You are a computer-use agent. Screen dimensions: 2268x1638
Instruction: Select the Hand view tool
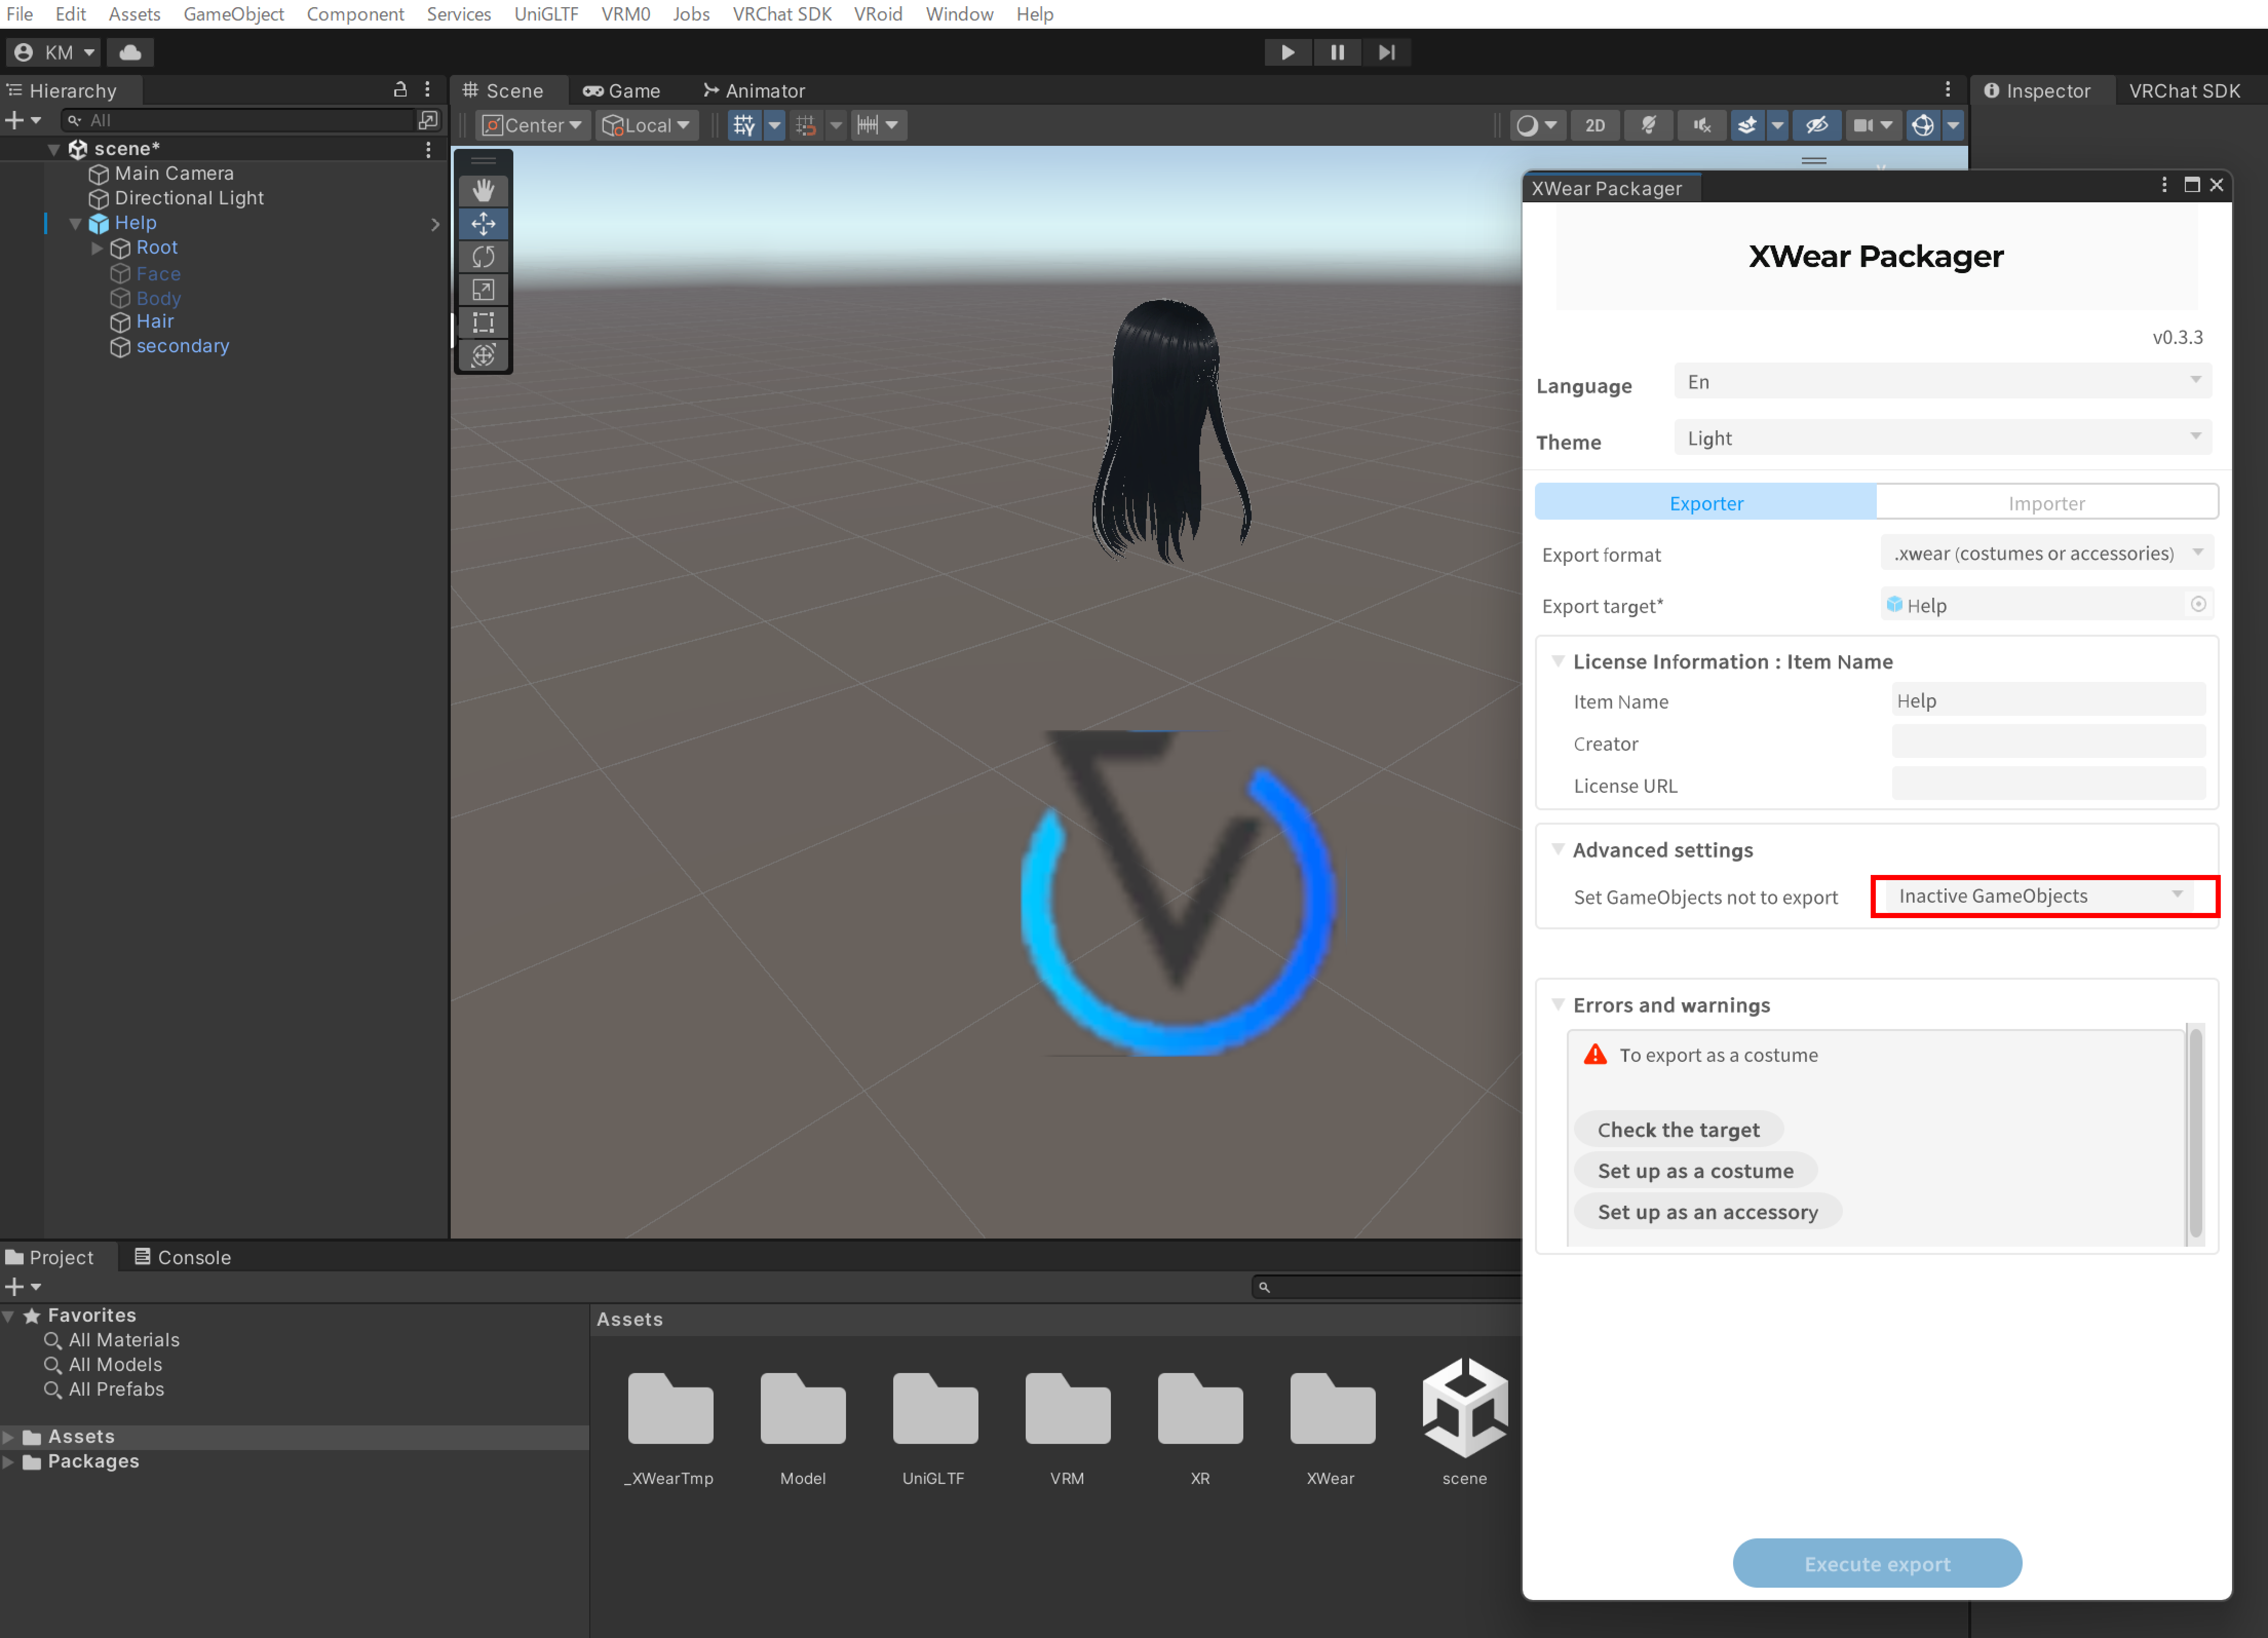[x=483, y=190]
